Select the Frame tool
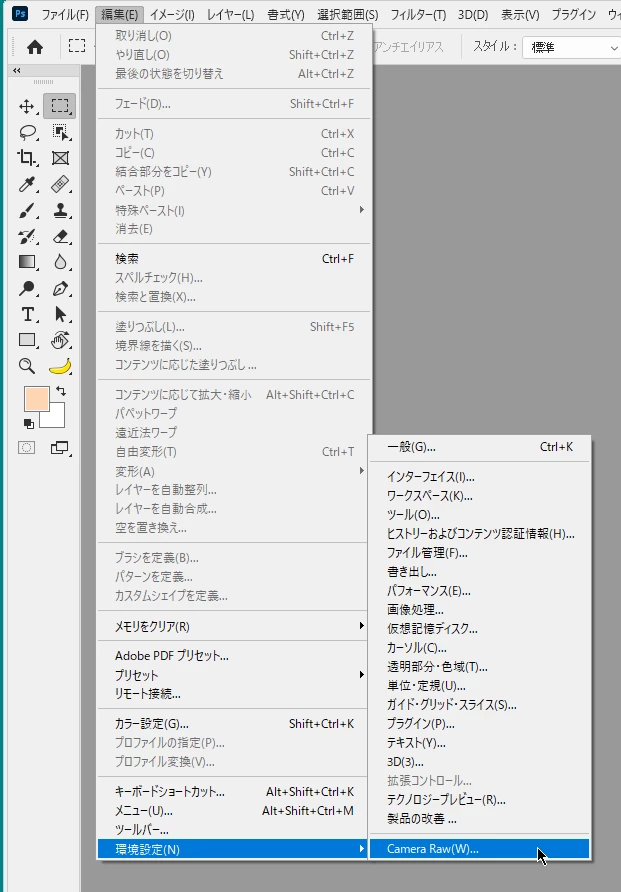The width and height of the screenshot is (621, 892). click(60, 158)
